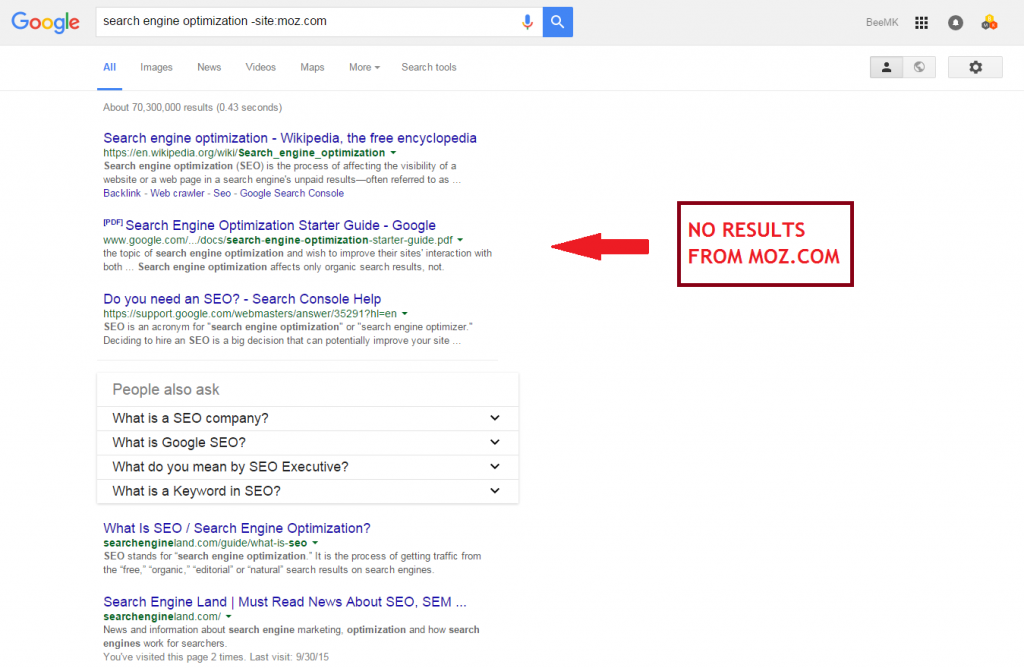Click 'You've visited this page 2 times' text
This screenshot has height=668, width=1024.
coord(216,657)
